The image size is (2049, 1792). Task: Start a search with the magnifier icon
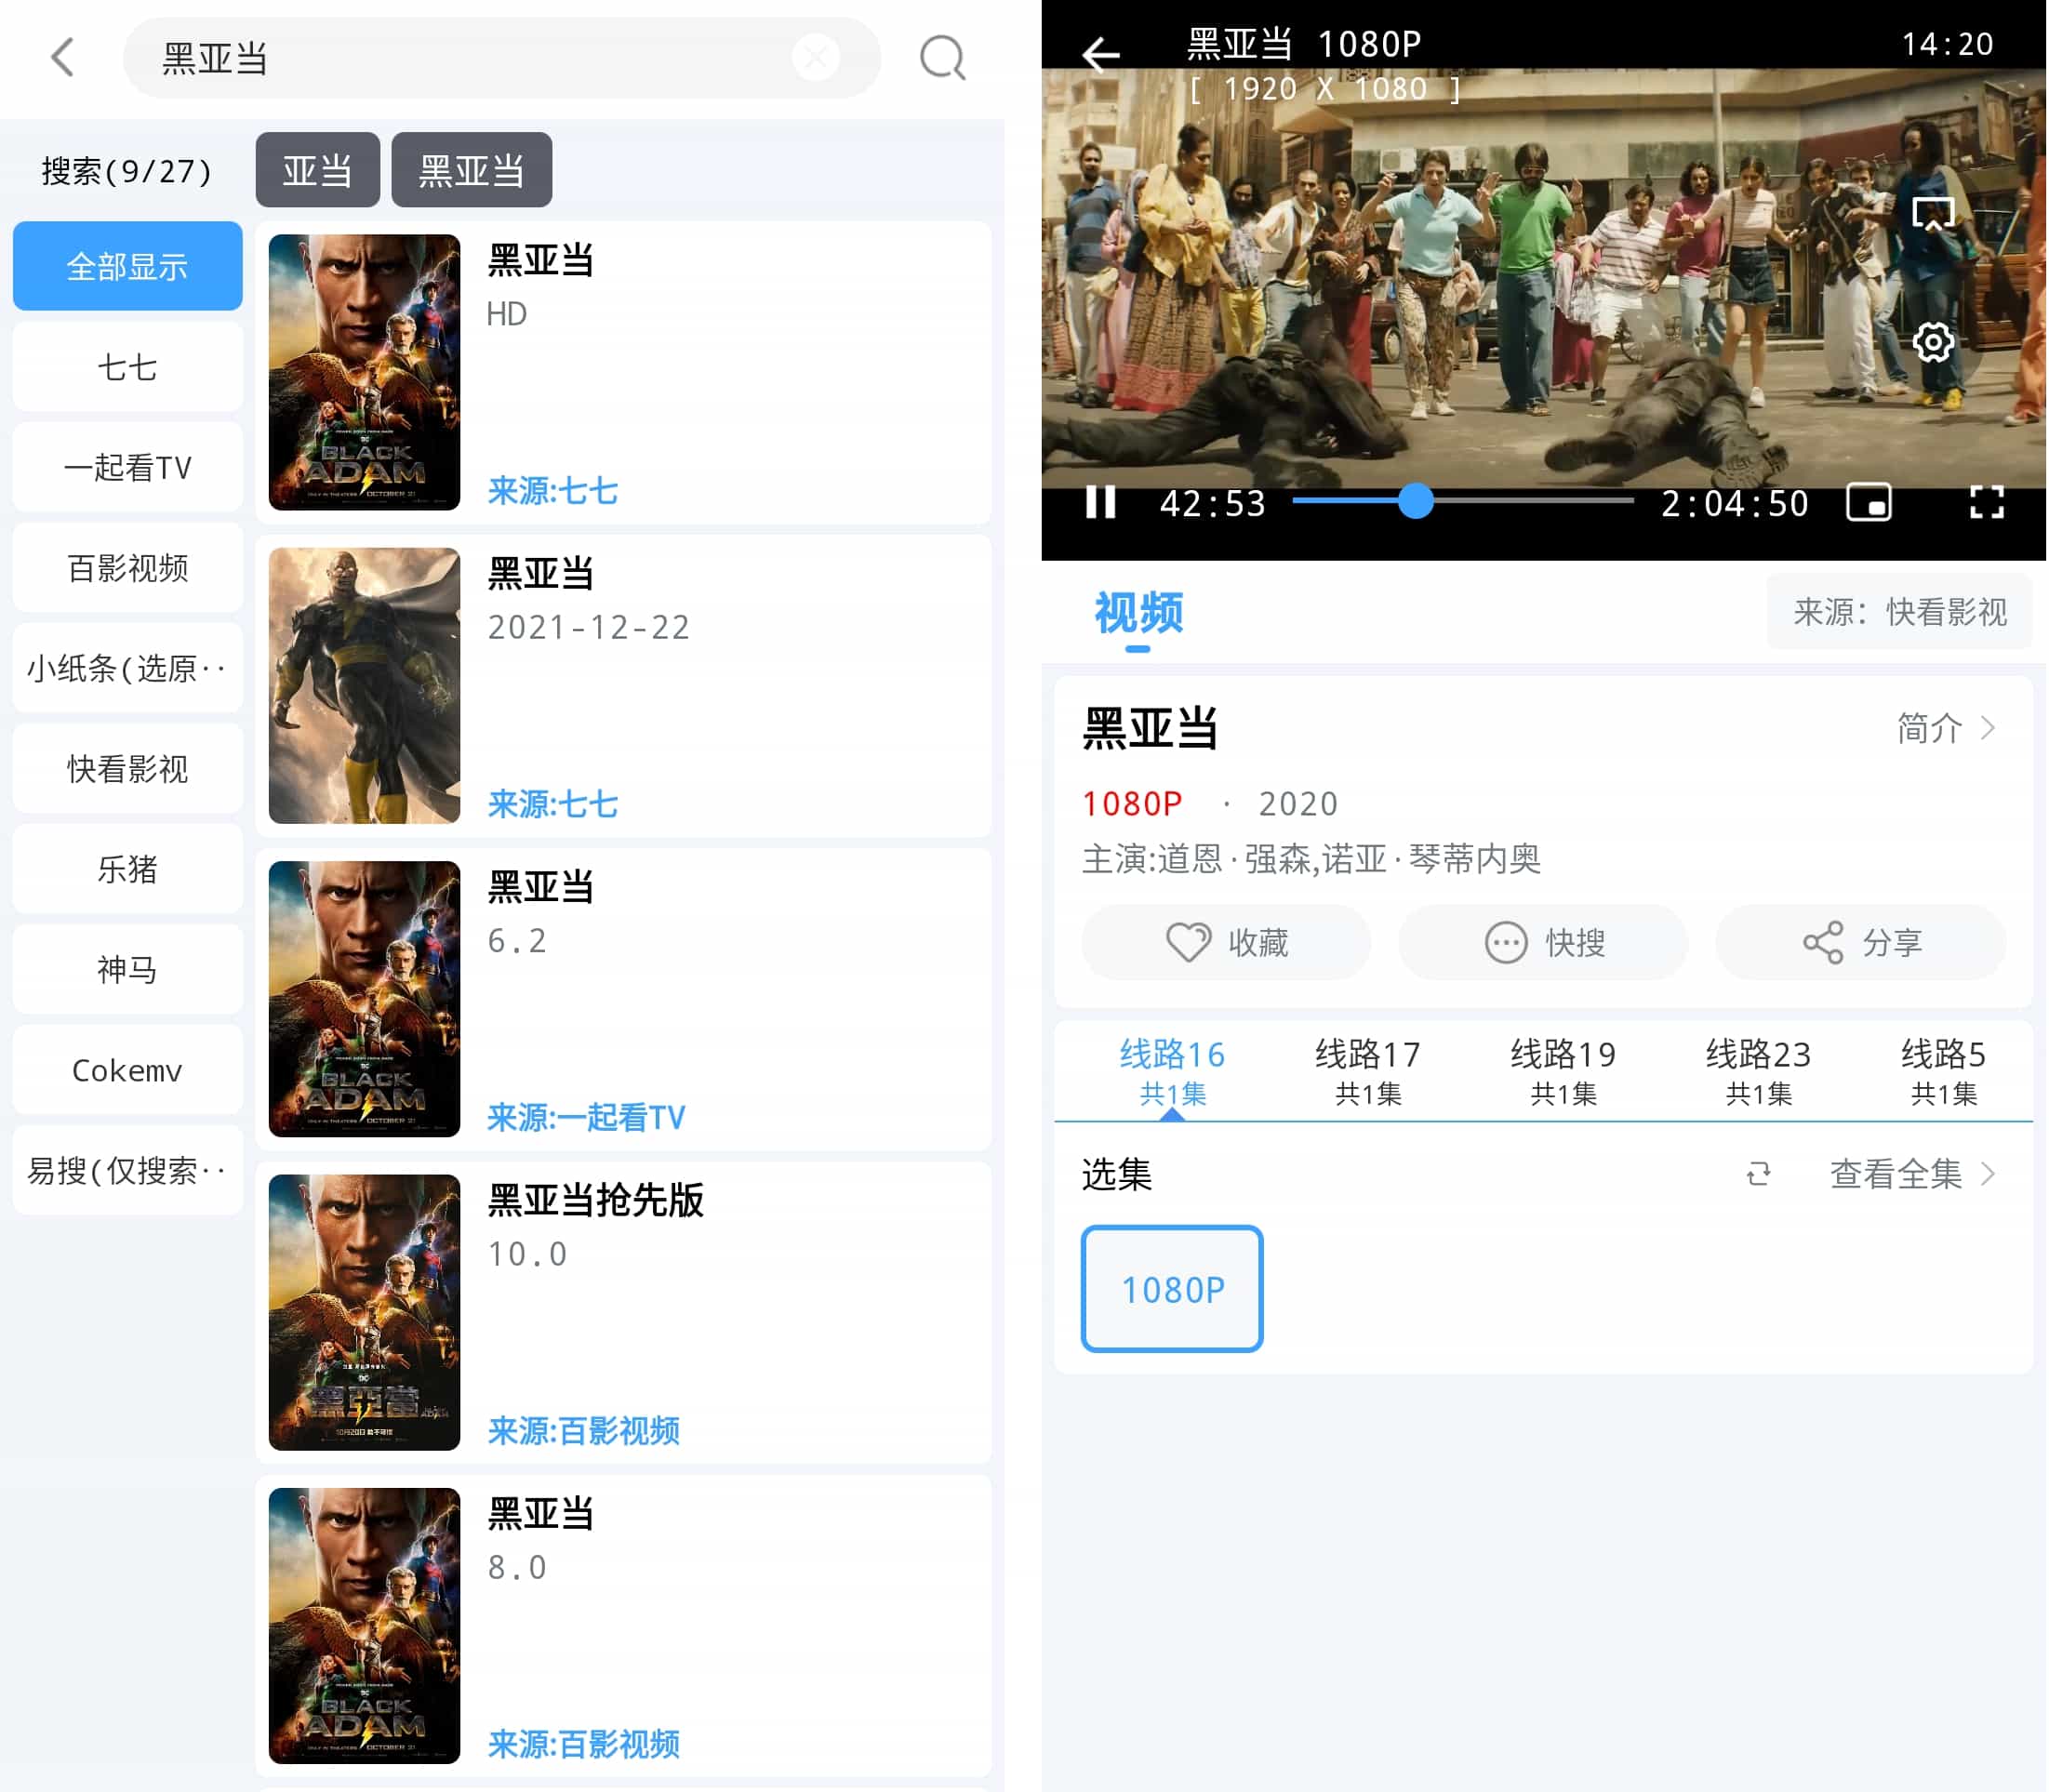click(x=941, y=57)
